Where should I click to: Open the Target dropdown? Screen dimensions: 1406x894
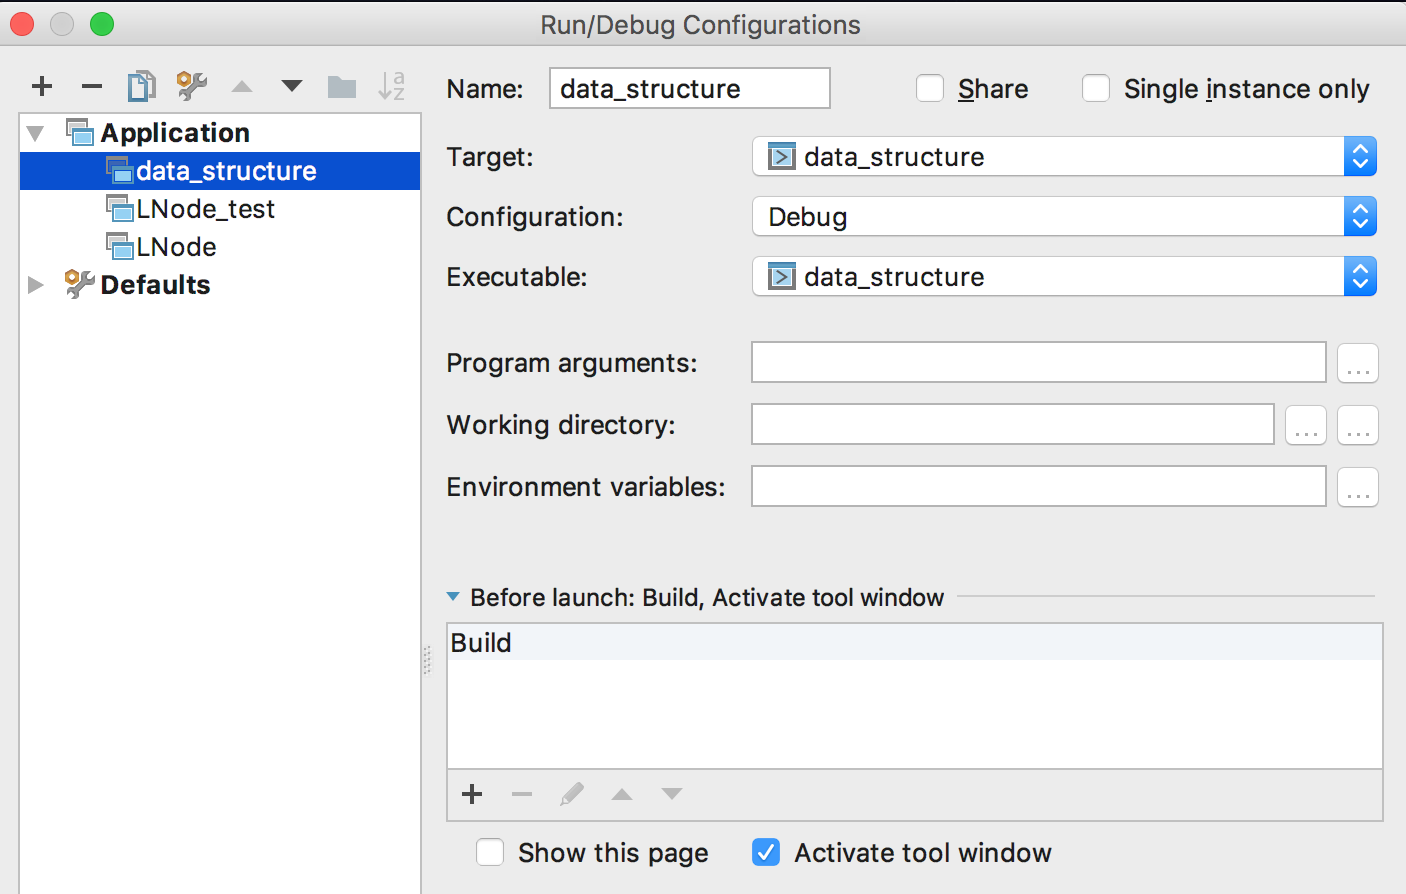(x=1064, y=157)
